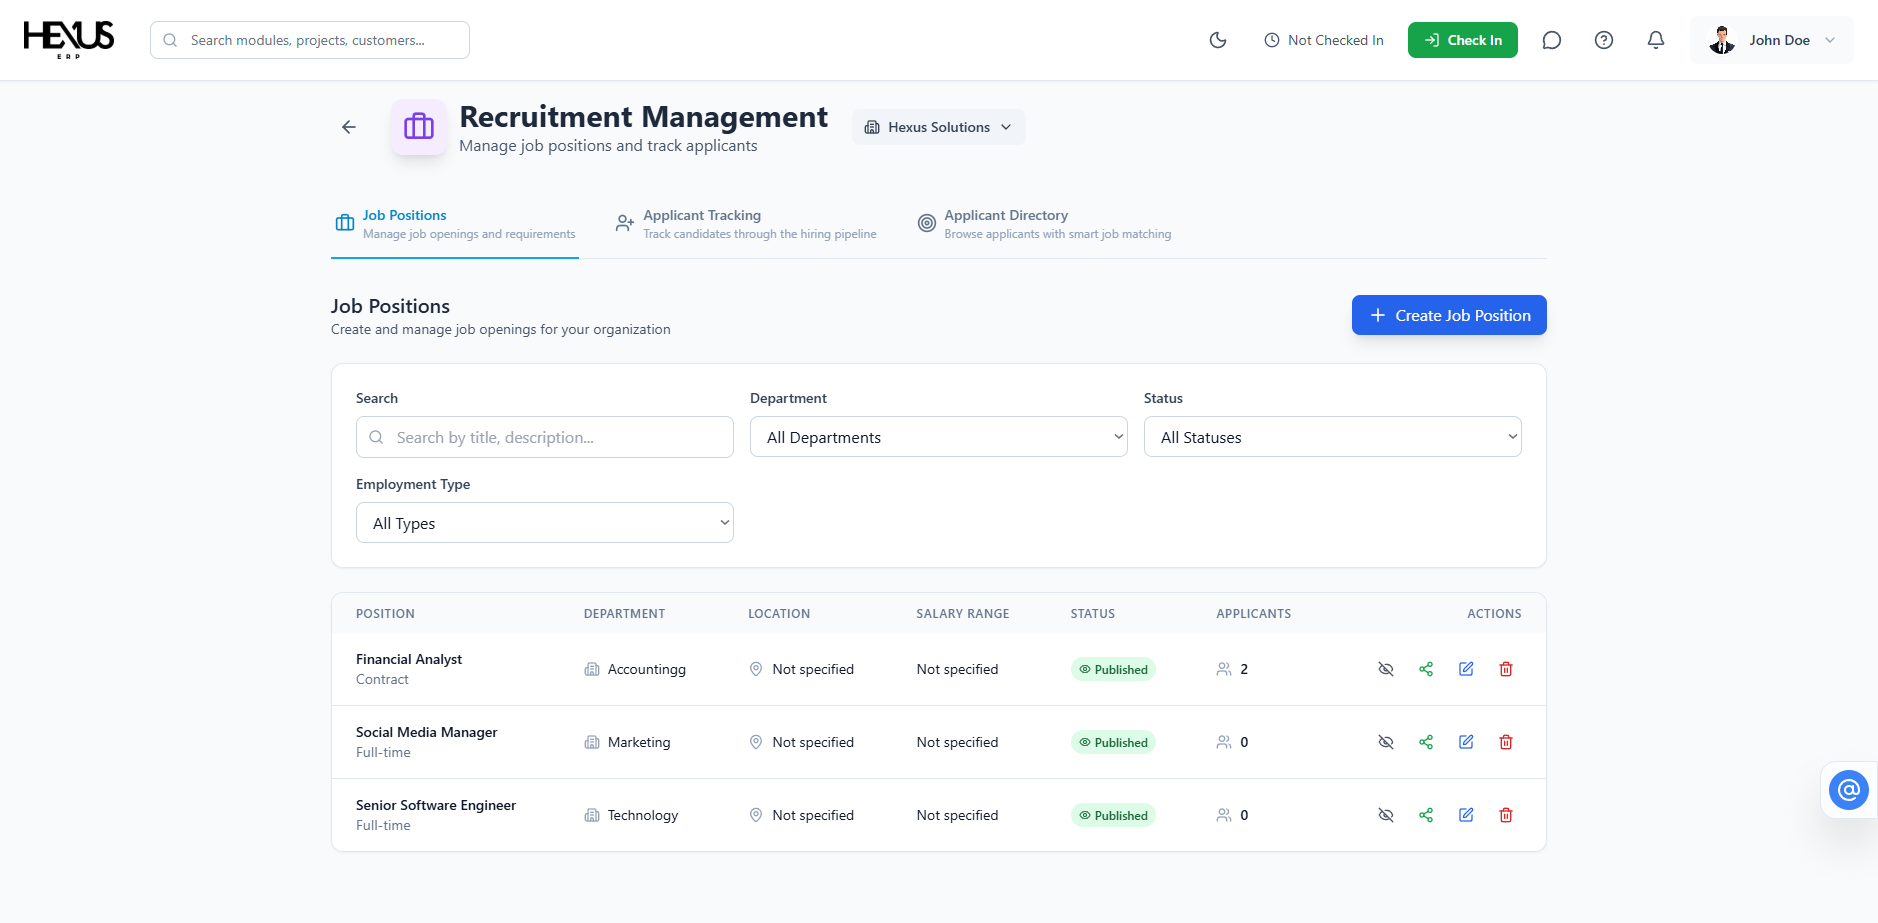This screenshot has height=923, width=1878.
Task: Open the All Types employment dropdown
Action: [545, 523]
